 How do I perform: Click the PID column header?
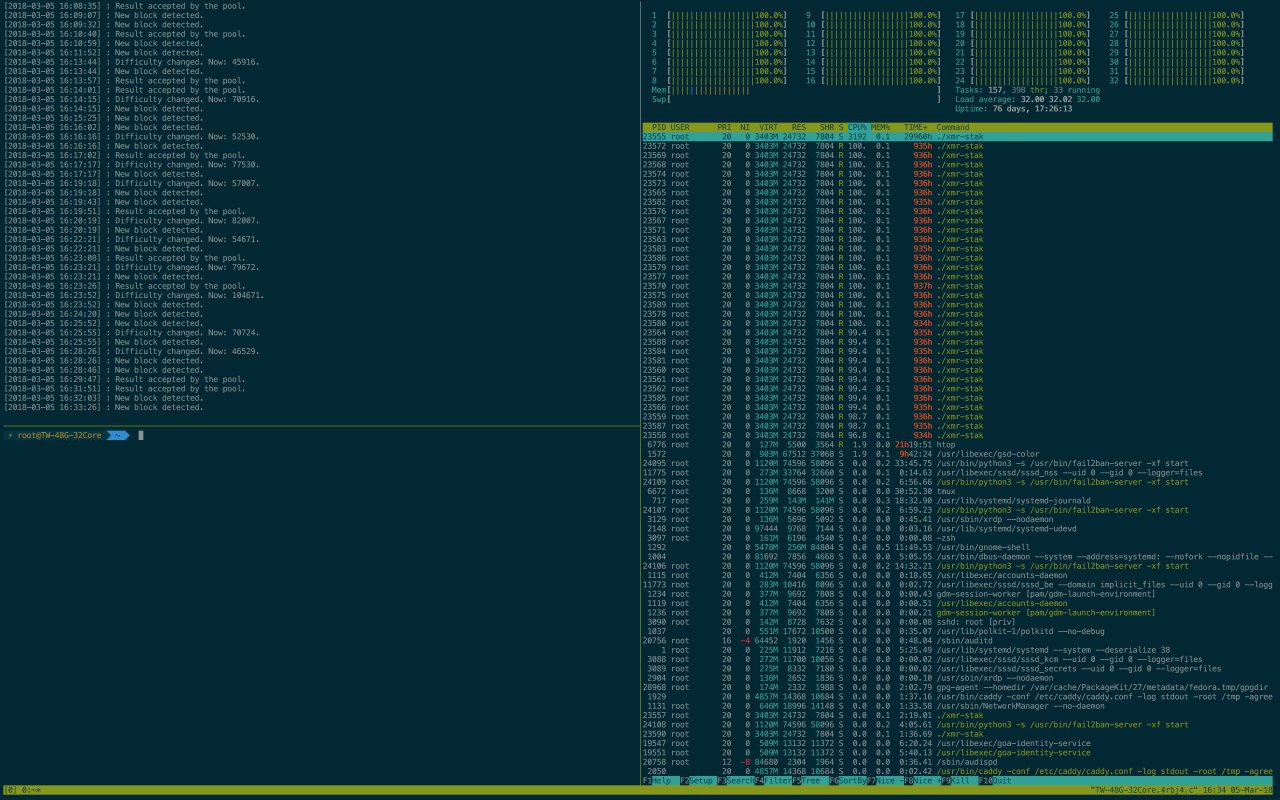(x=658, y=127)
